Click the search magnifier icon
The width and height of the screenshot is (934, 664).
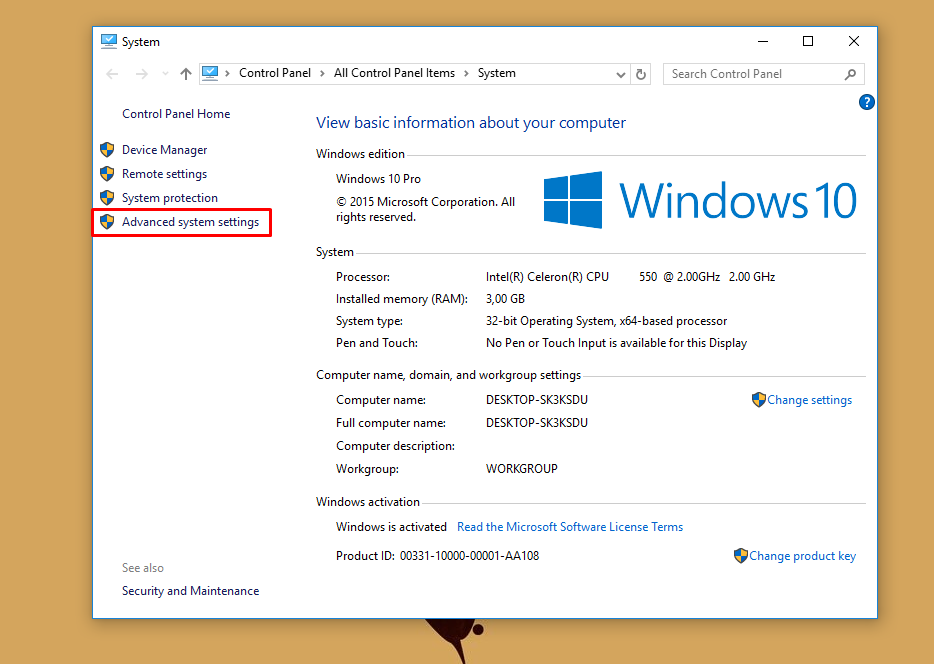850,74
